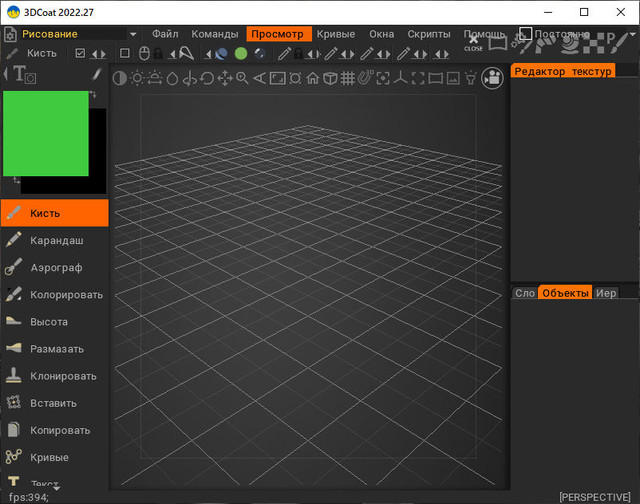Click the magnet snapping icon
This screenshot has height=504, width=640.
[x=364, y=78]
